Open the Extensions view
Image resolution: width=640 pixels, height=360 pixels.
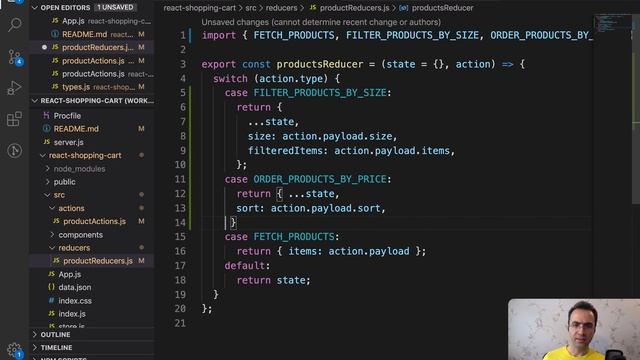point(14,119)
